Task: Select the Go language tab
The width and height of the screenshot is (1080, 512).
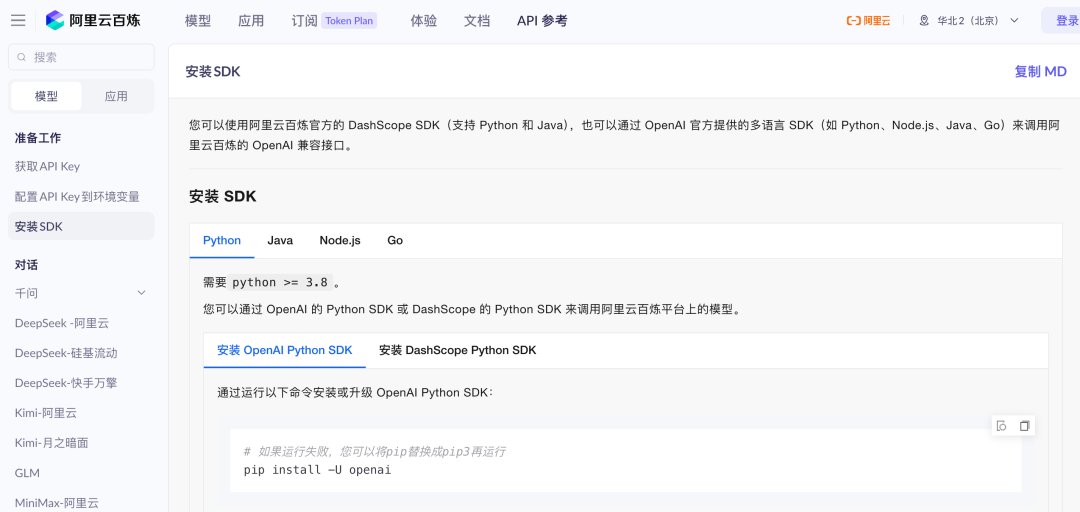Action: click(x=395, y=240)
